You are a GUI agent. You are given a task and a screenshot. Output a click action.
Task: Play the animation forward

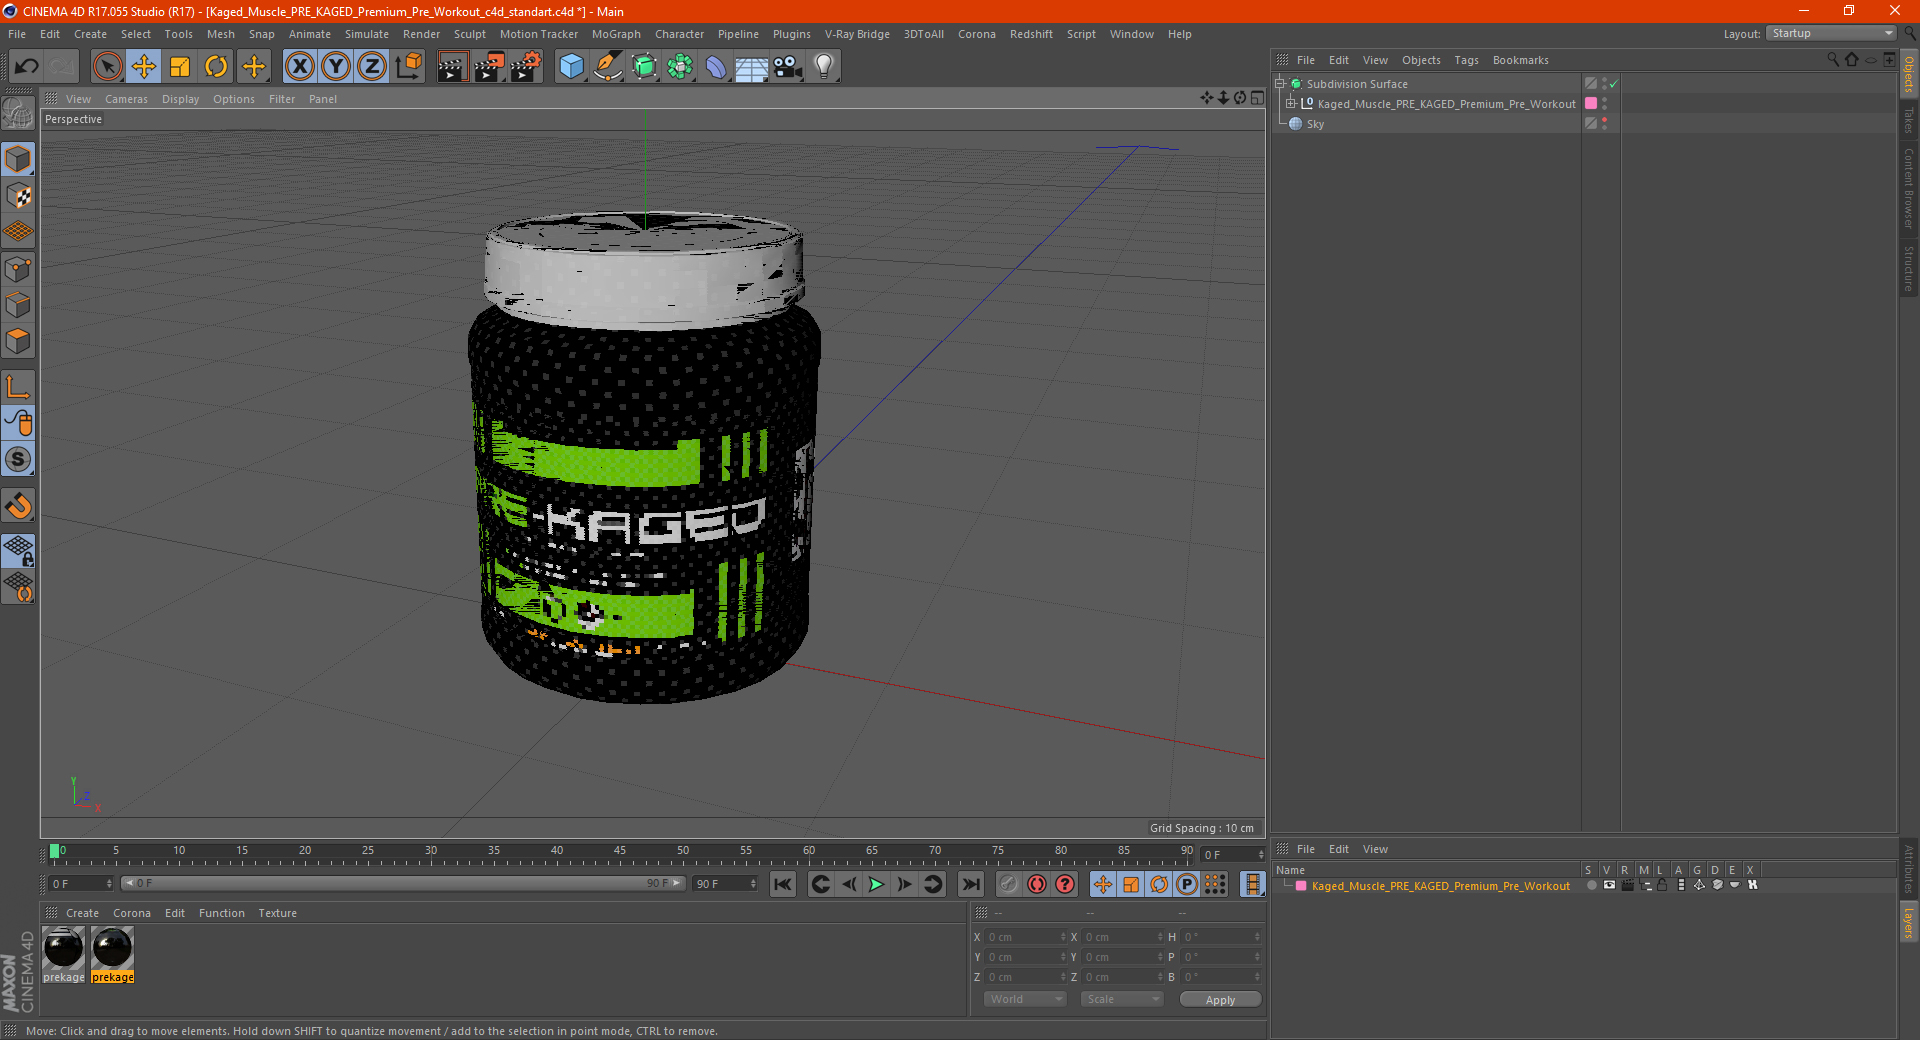876,884
